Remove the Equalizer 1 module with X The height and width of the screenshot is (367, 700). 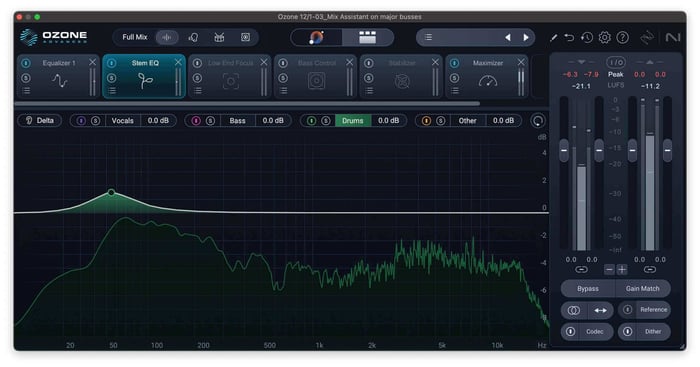92,63
